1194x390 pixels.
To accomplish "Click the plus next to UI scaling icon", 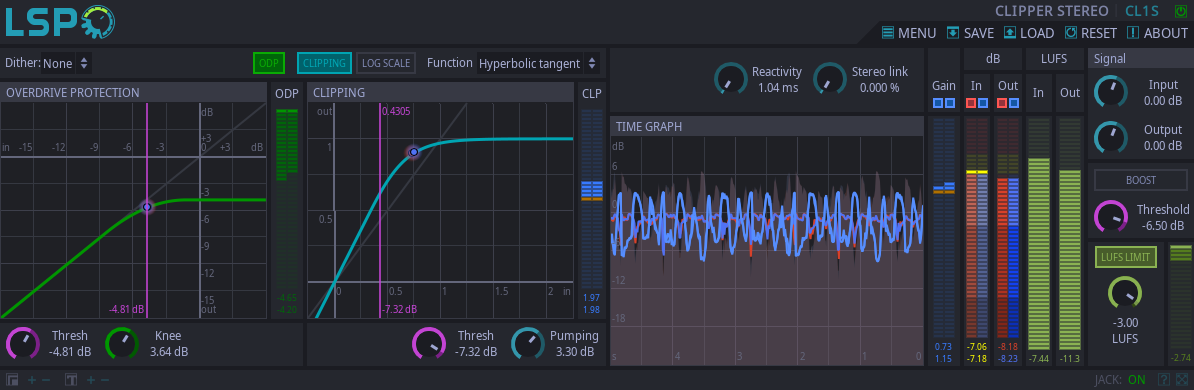I will [x=32, y=379].
